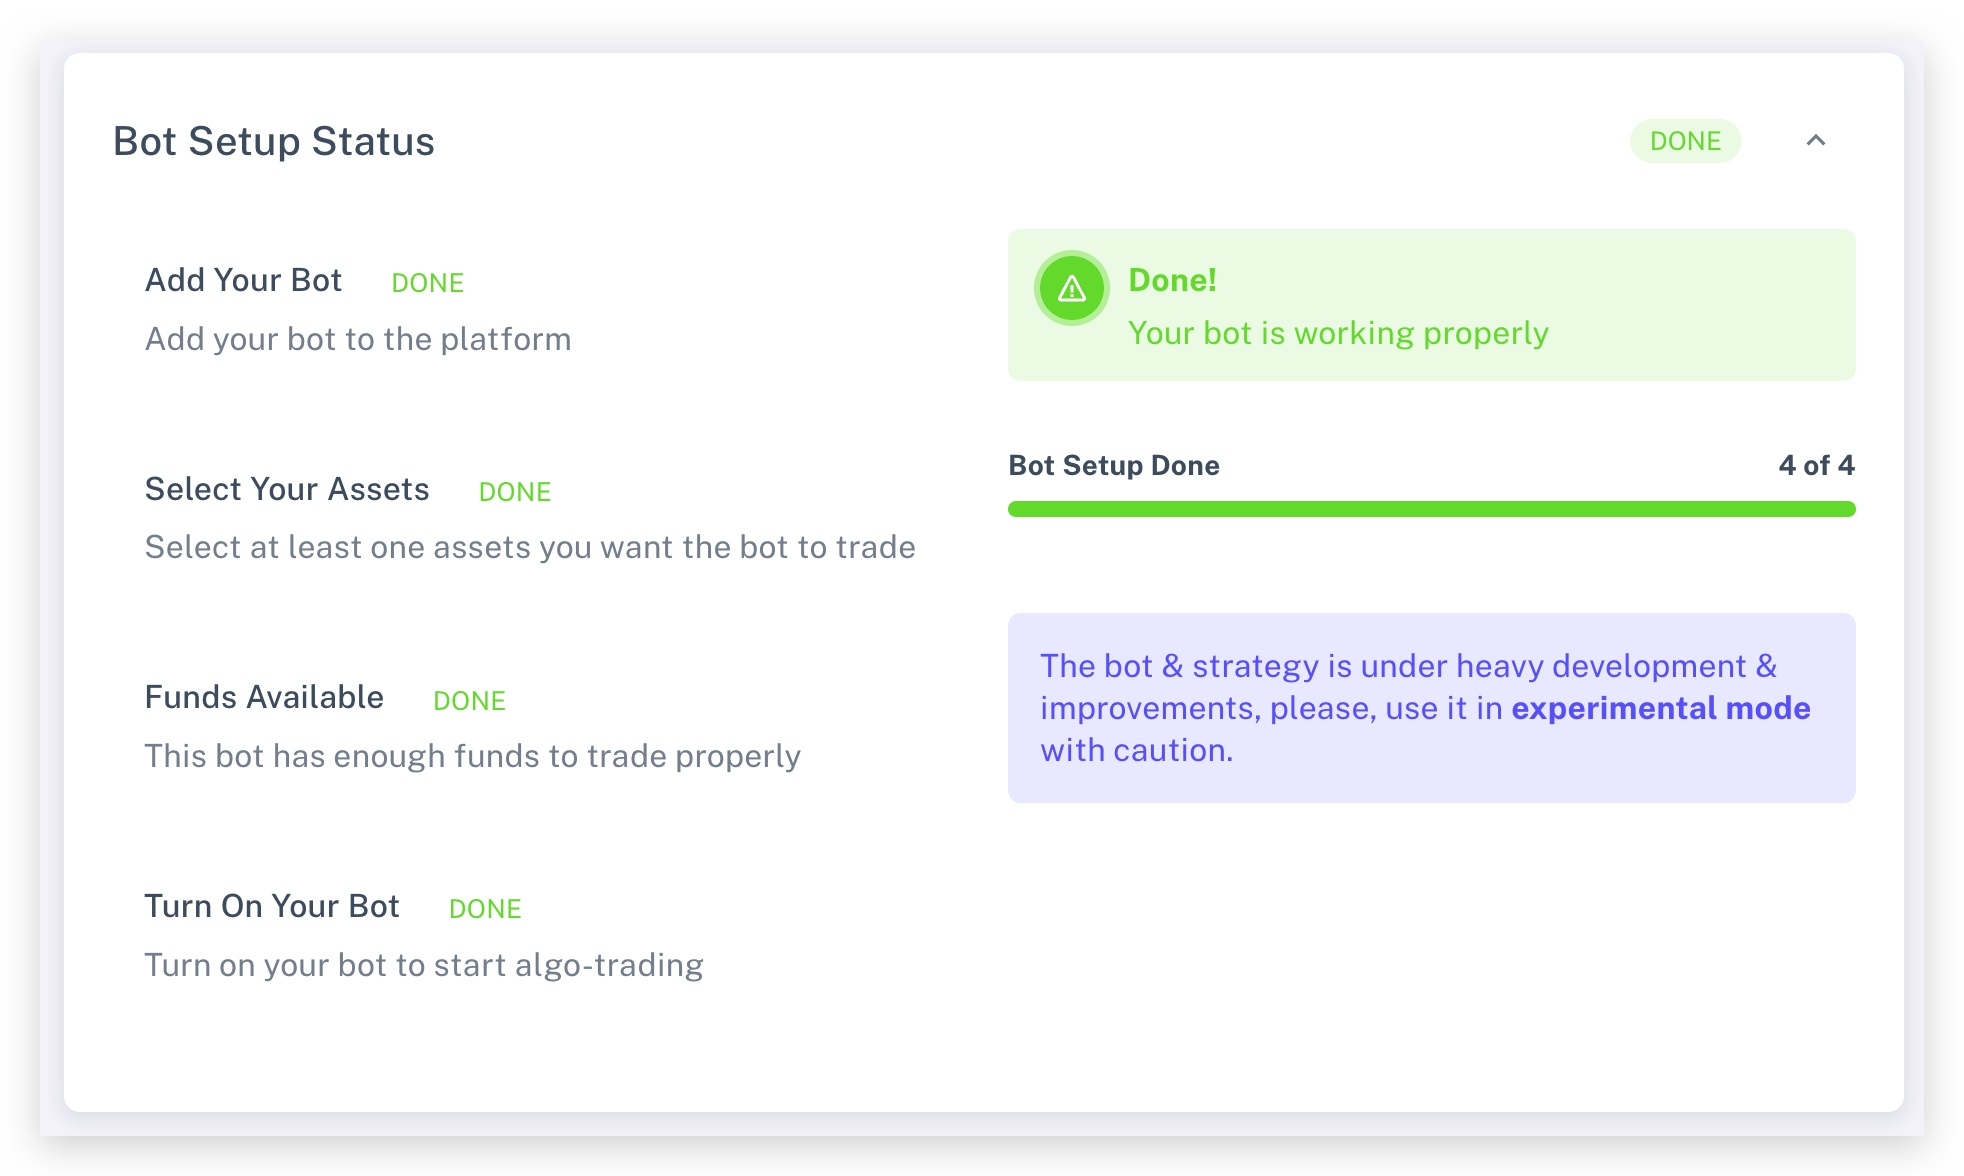The image size is (1964, 1176).
Task: Click "Turn on your bot to start algo-trading" description
Action: 424,965
